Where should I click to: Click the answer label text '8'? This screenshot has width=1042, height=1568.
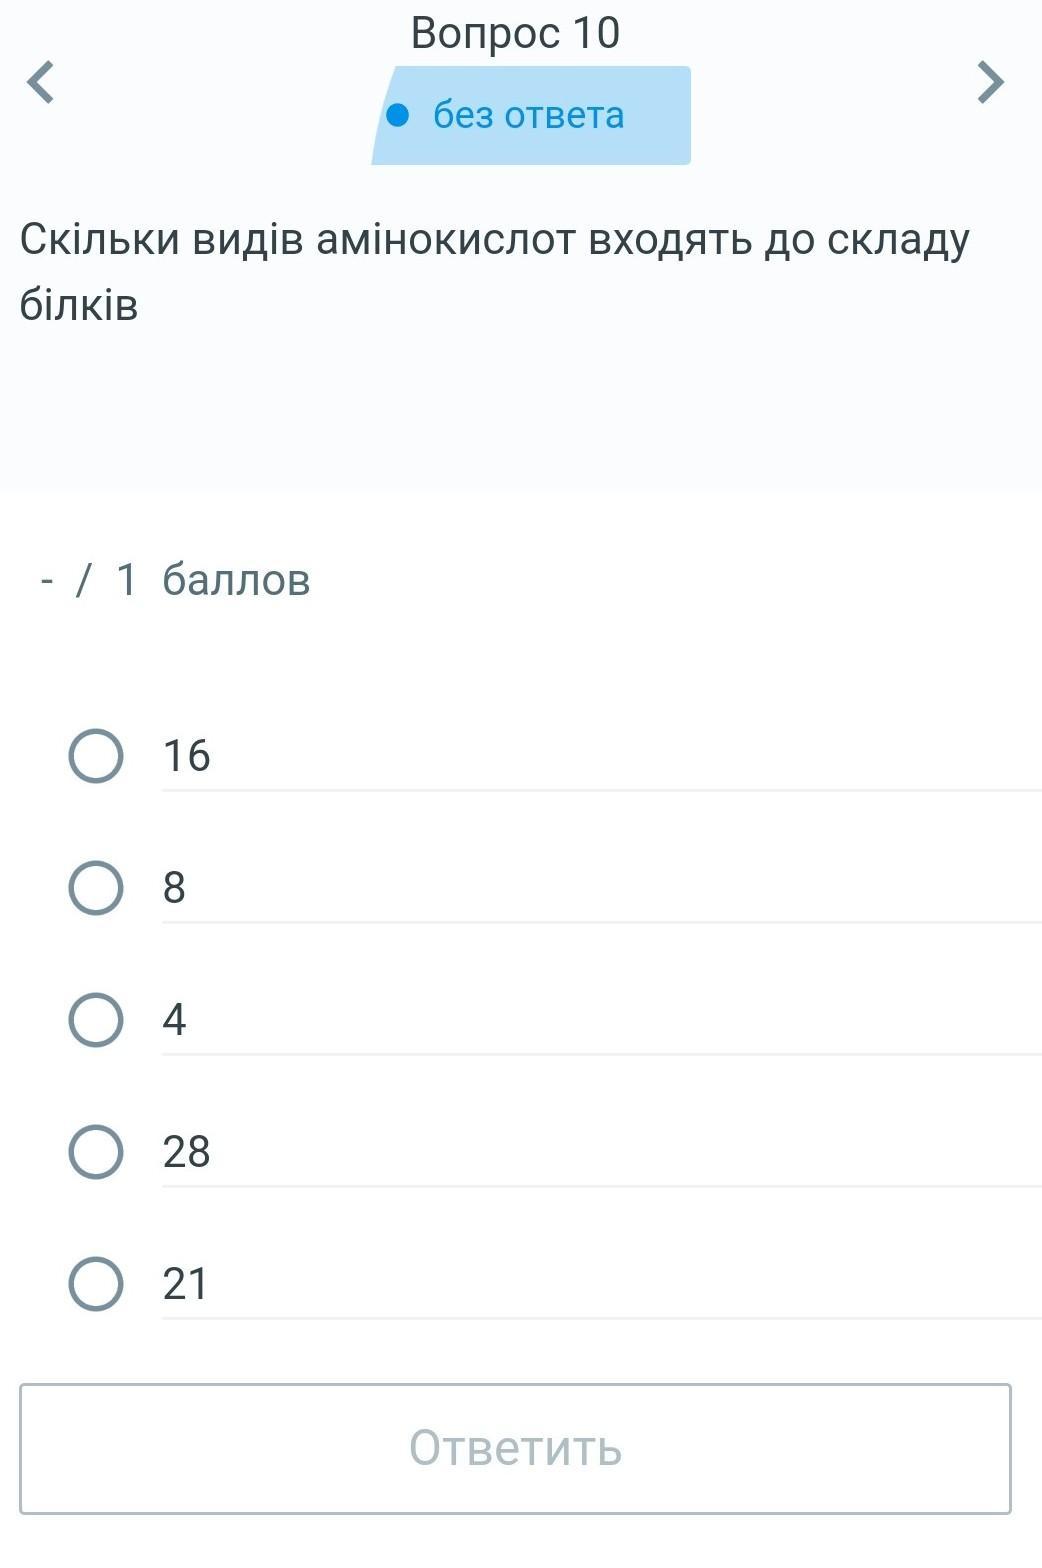[174, 888]
